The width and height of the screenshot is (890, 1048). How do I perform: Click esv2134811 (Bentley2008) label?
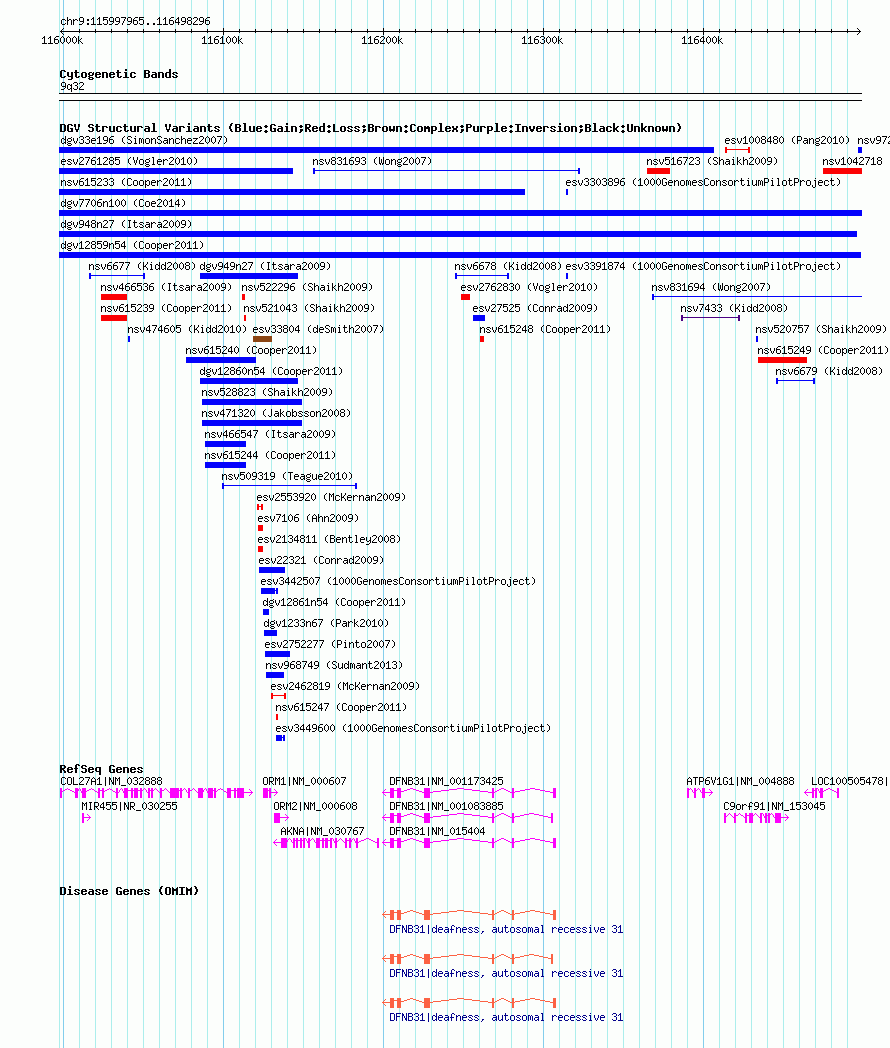(x=329, y=539)
